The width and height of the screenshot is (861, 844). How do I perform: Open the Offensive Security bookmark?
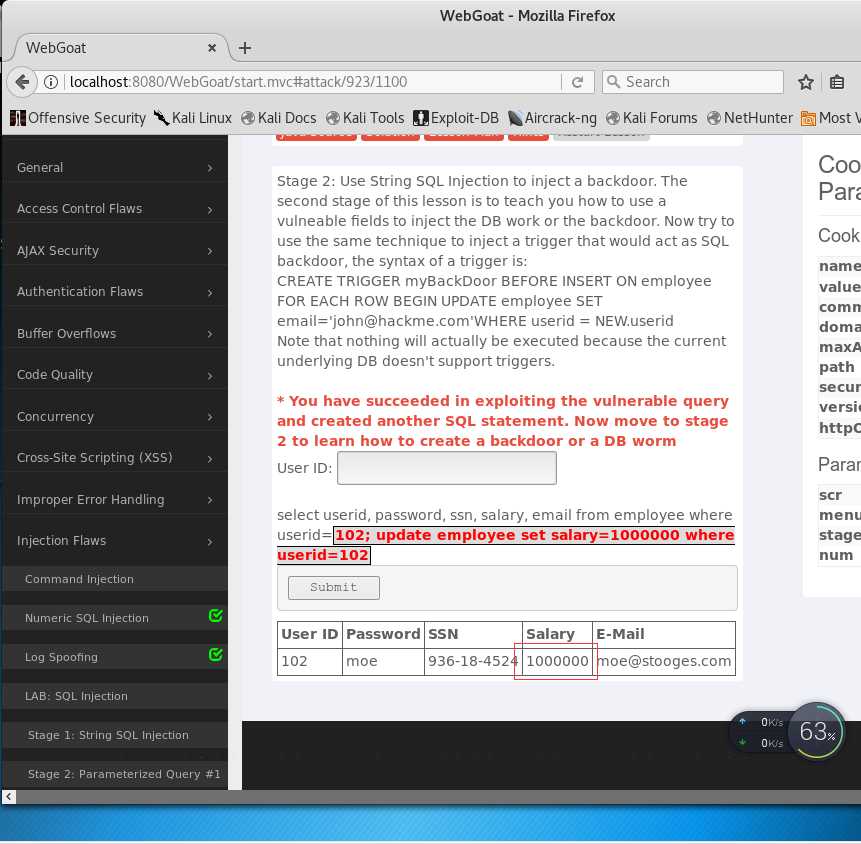tap(78, 118)
